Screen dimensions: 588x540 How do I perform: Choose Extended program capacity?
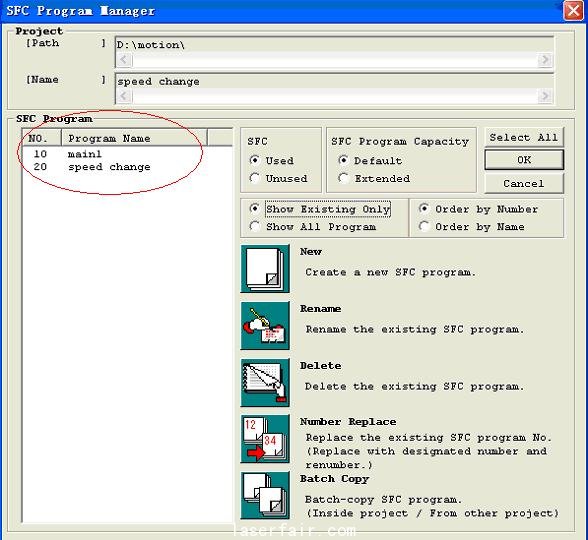[x=343, y=178]
